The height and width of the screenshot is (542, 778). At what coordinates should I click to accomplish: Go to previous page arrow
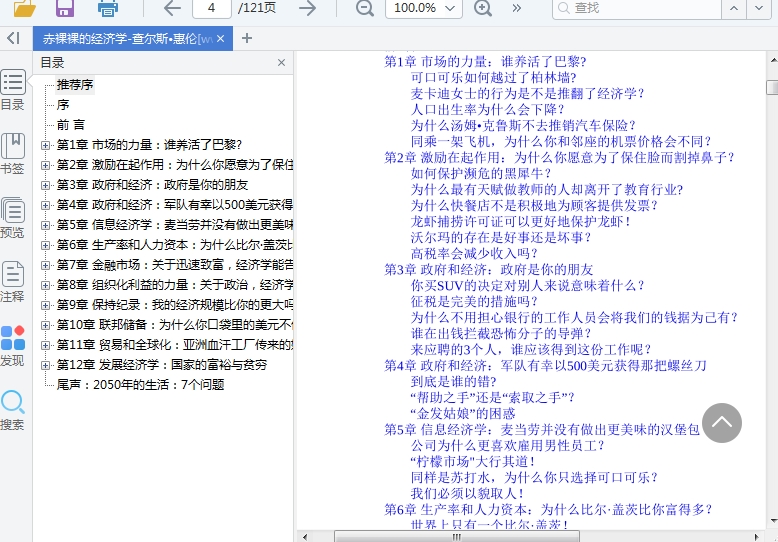click(172, 8)
